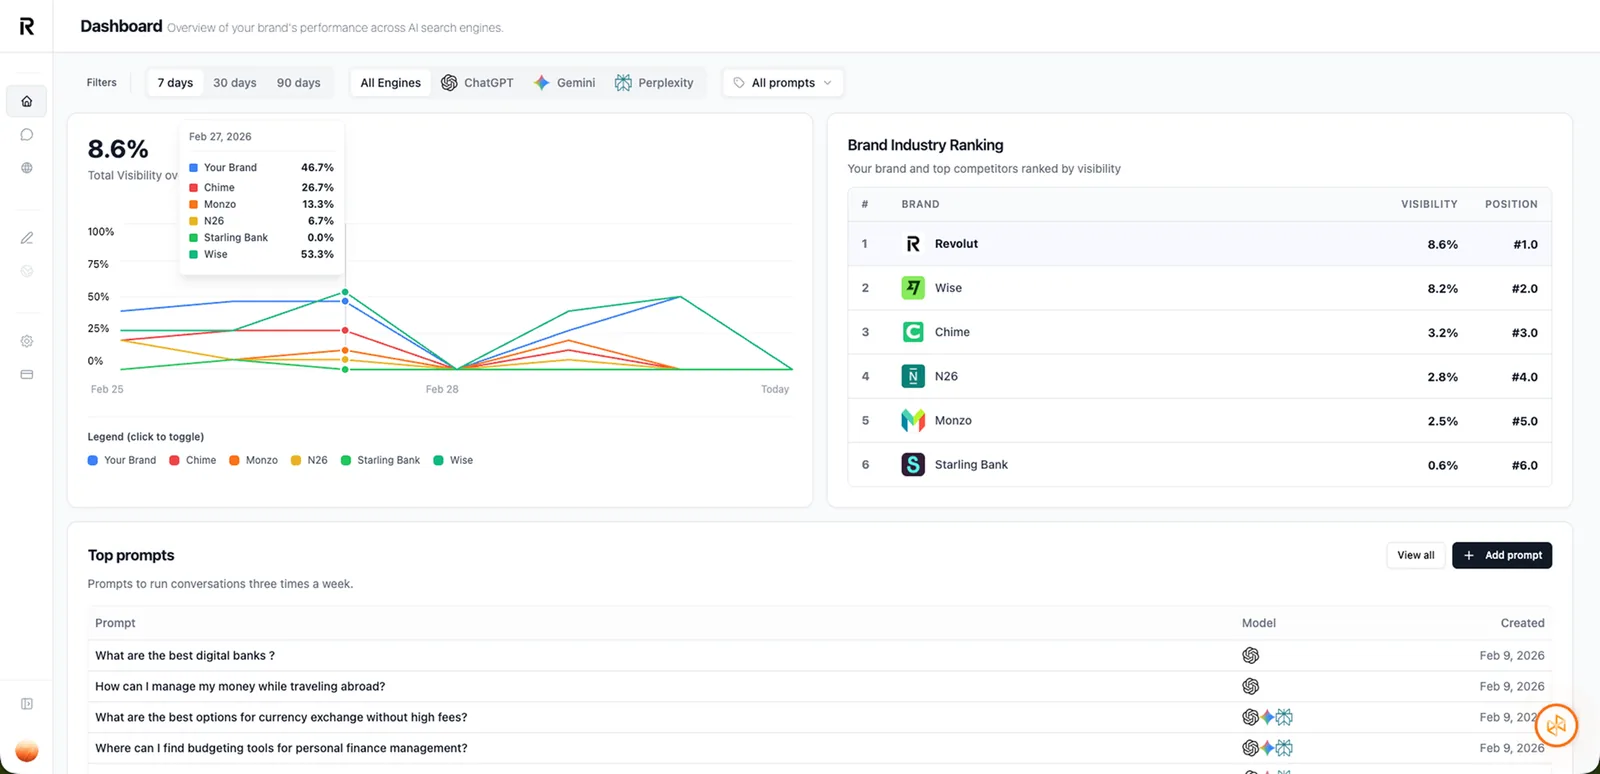
Task: Filter by Perplexity engine
Action: click(654, 83)
